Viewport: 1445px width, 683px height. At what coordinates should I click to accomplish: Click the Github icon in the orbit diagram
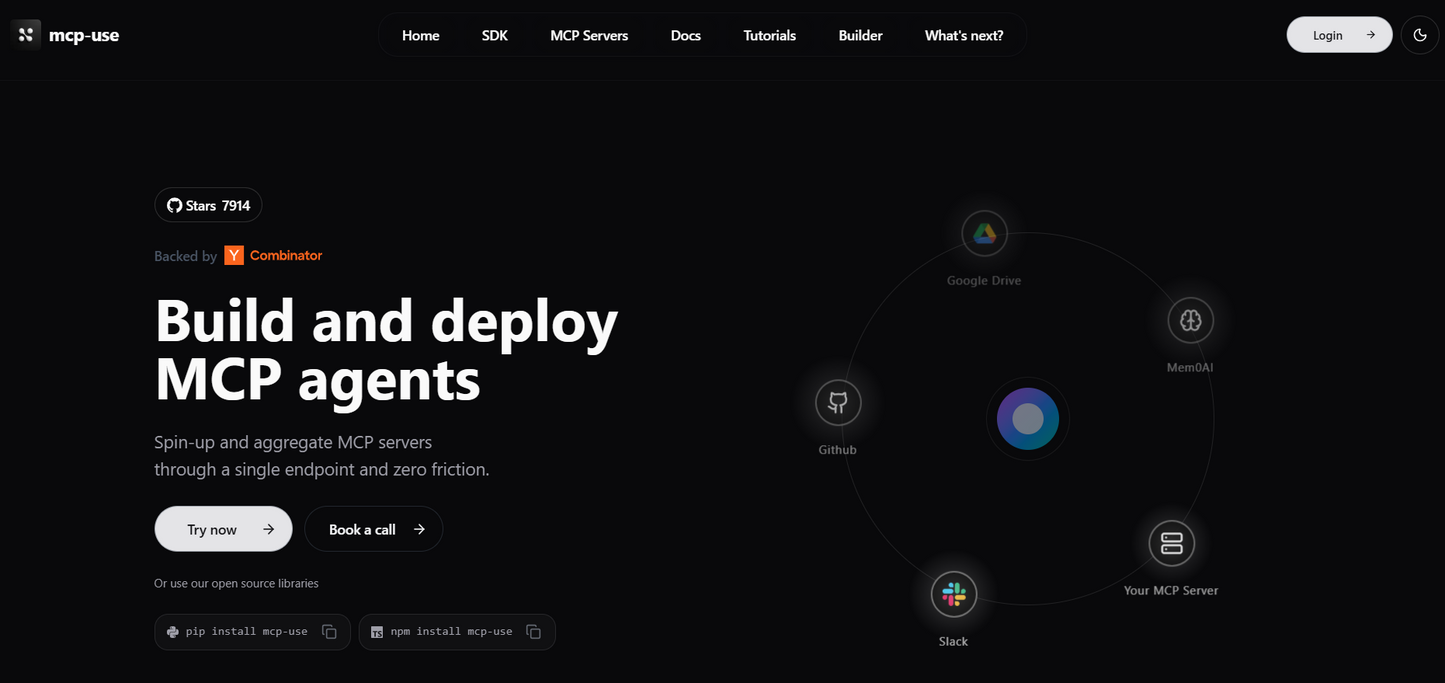838,403
